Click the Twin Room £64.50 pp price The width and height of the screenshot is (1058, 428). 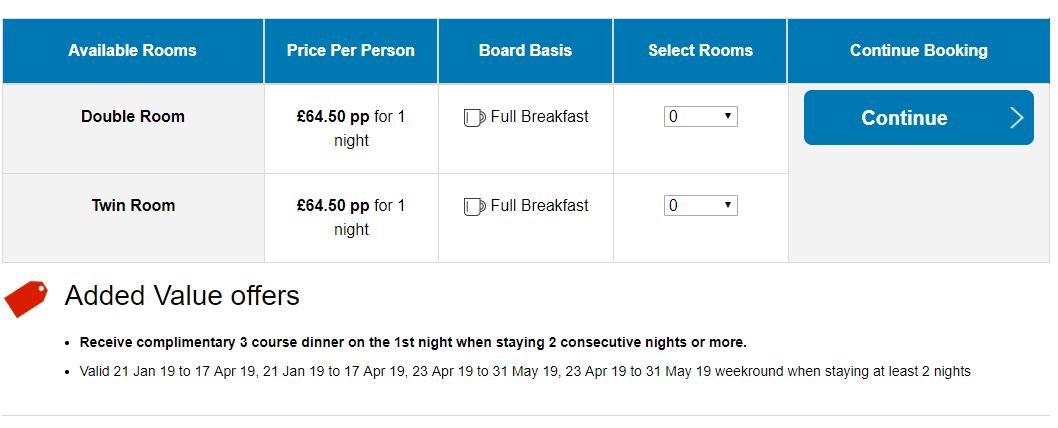(333, 205)
